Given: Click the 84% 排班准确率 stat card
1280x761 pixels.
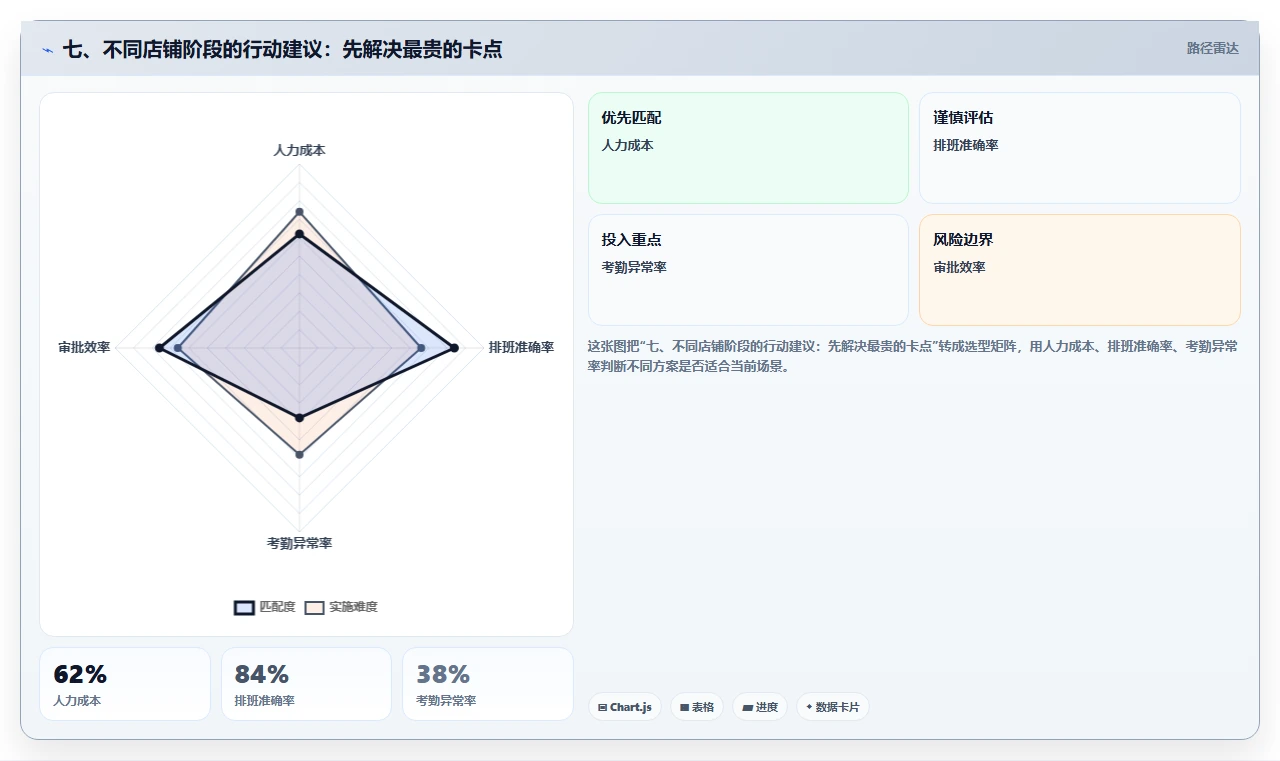Looking at the screenshot, I should tap(306, 684).
